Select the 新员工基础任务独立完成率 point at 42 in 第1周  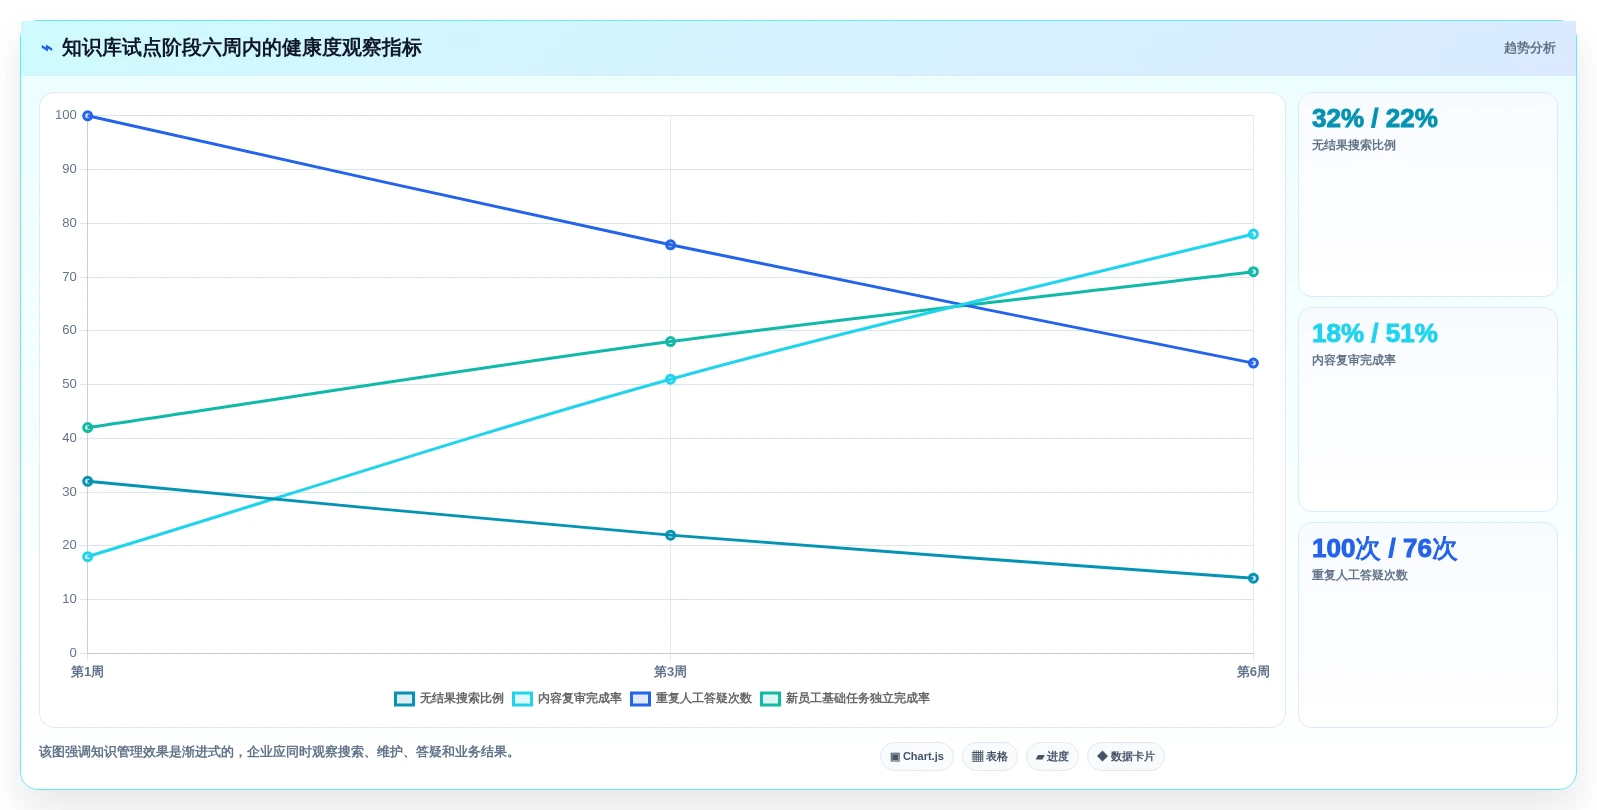[87, 428]
